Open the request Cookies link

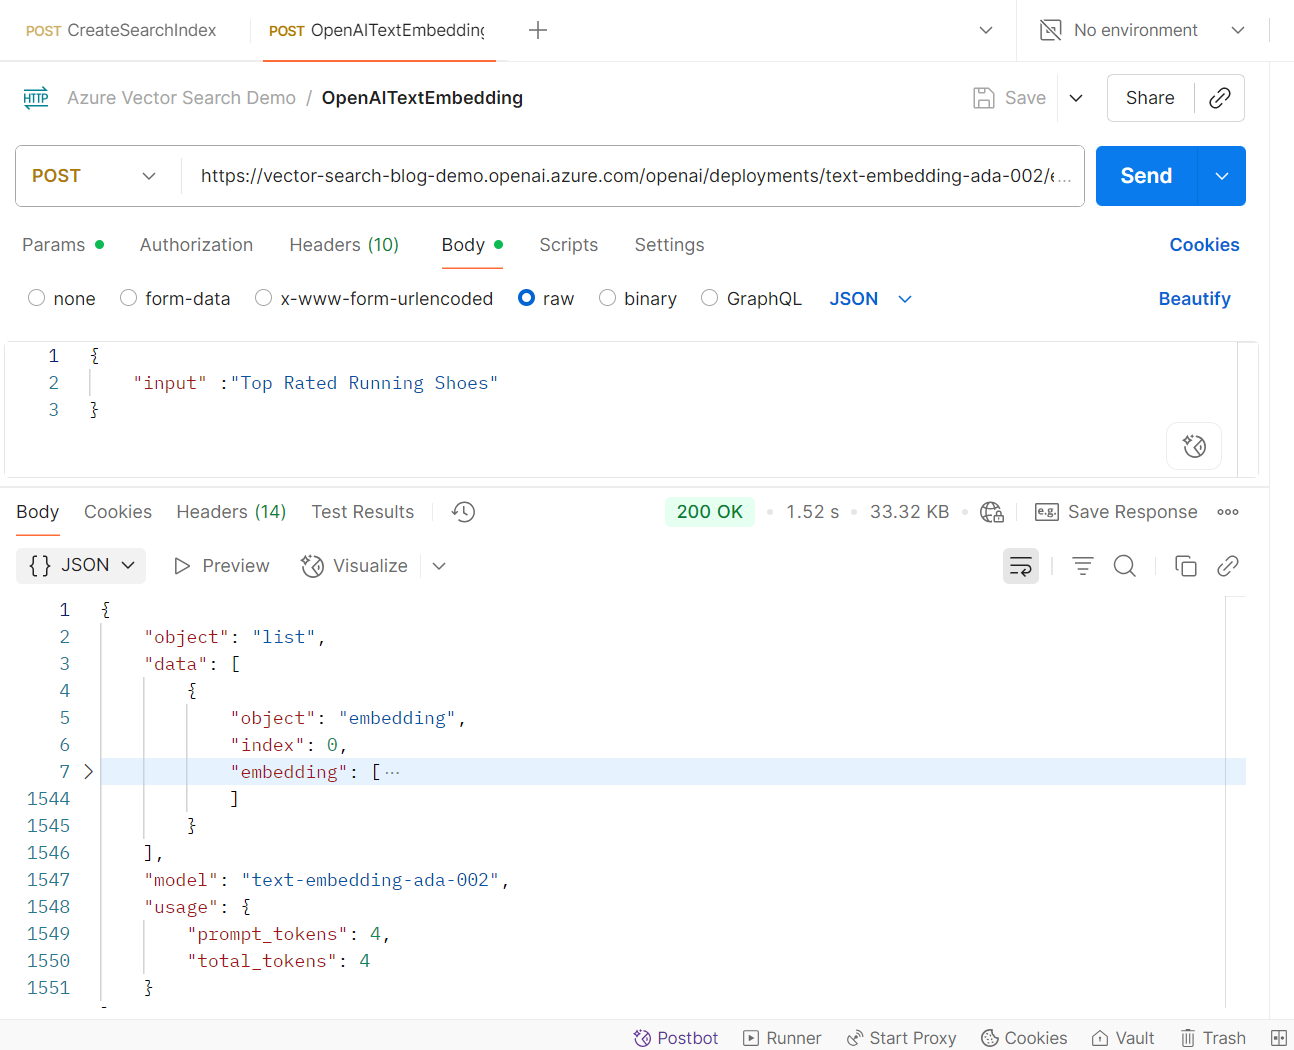tap(1204, 245)
